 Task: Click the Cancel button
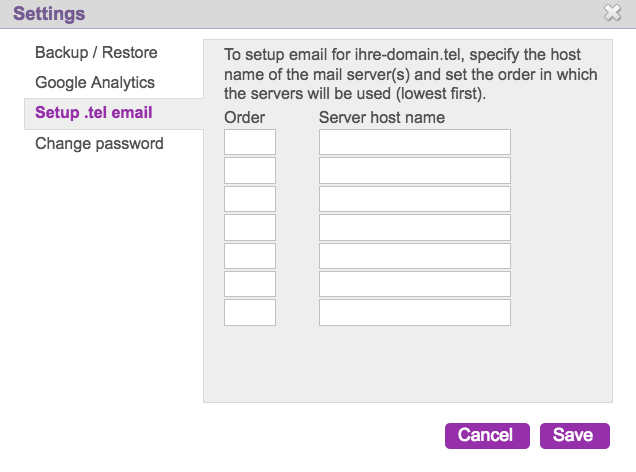tap(485, 435)
